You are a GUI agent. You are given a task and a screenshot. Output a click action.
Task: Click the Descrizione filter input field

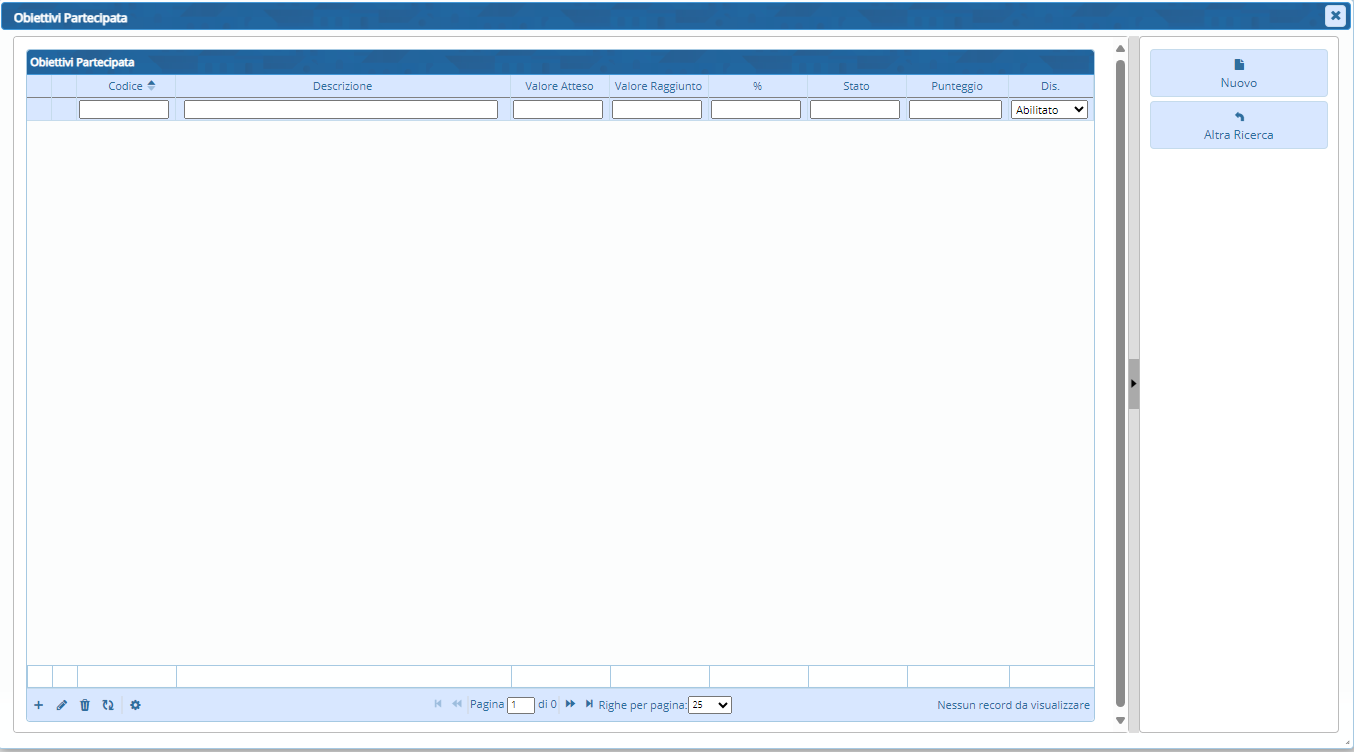340,110
